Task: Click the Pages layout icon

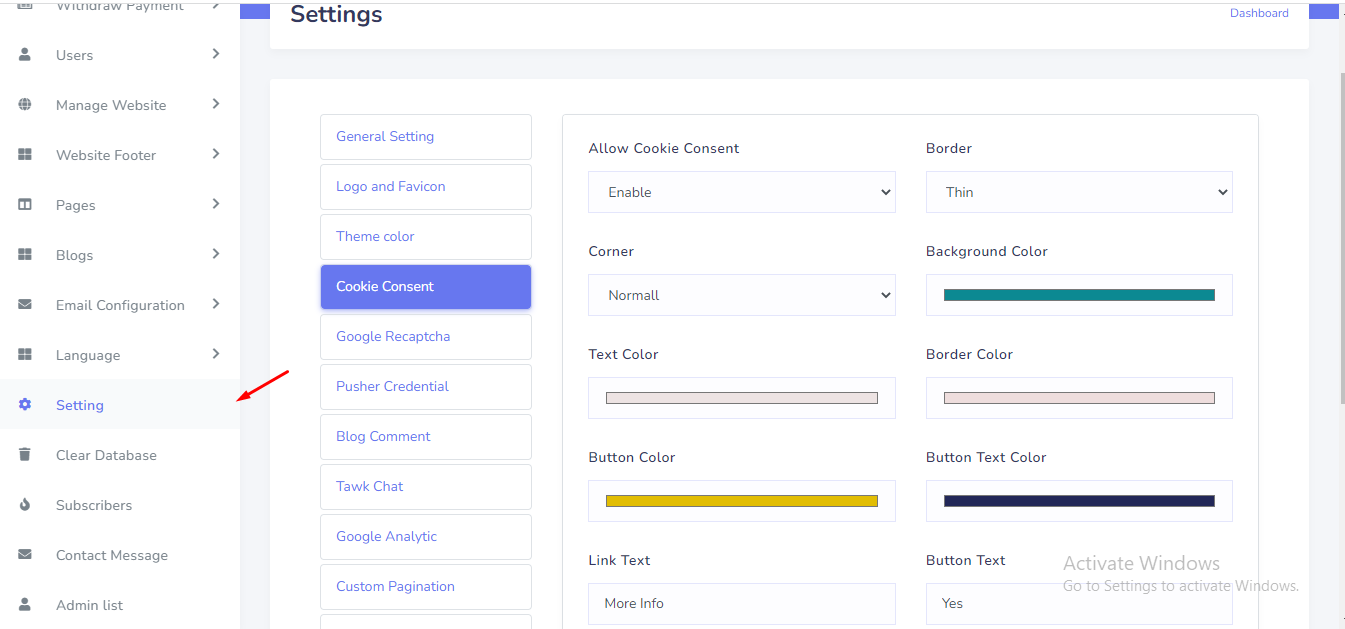Action: pyautogui.click(x=25, y=205)
